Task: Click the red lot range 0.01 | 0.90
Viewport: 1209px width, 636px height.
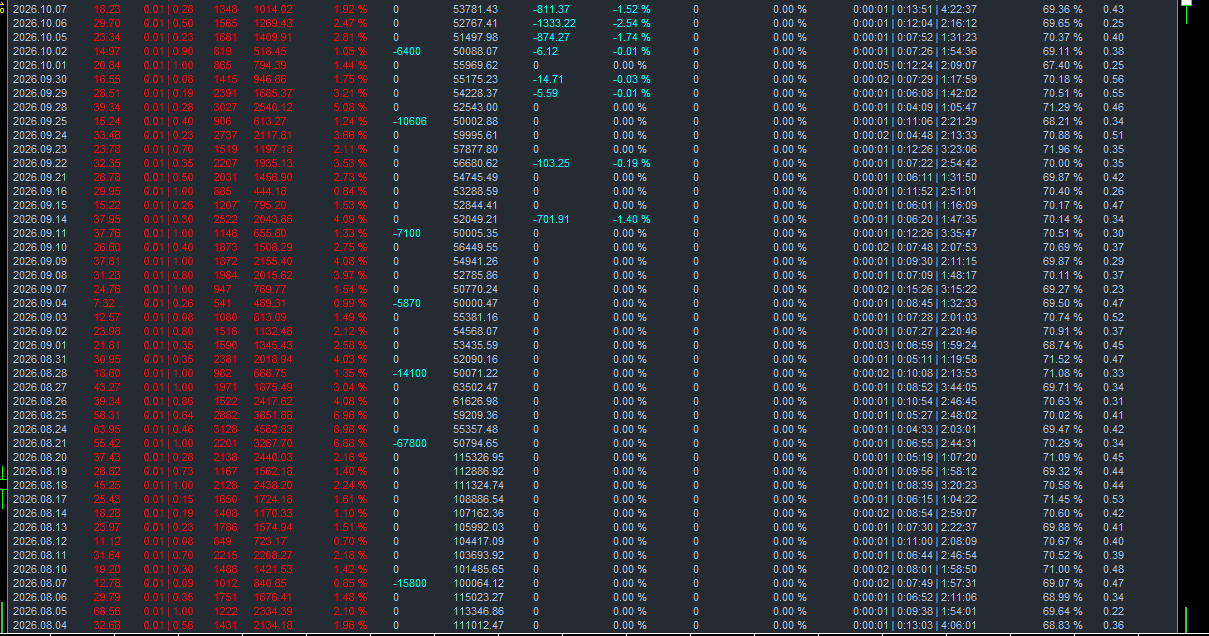Action: coord(169,51)
